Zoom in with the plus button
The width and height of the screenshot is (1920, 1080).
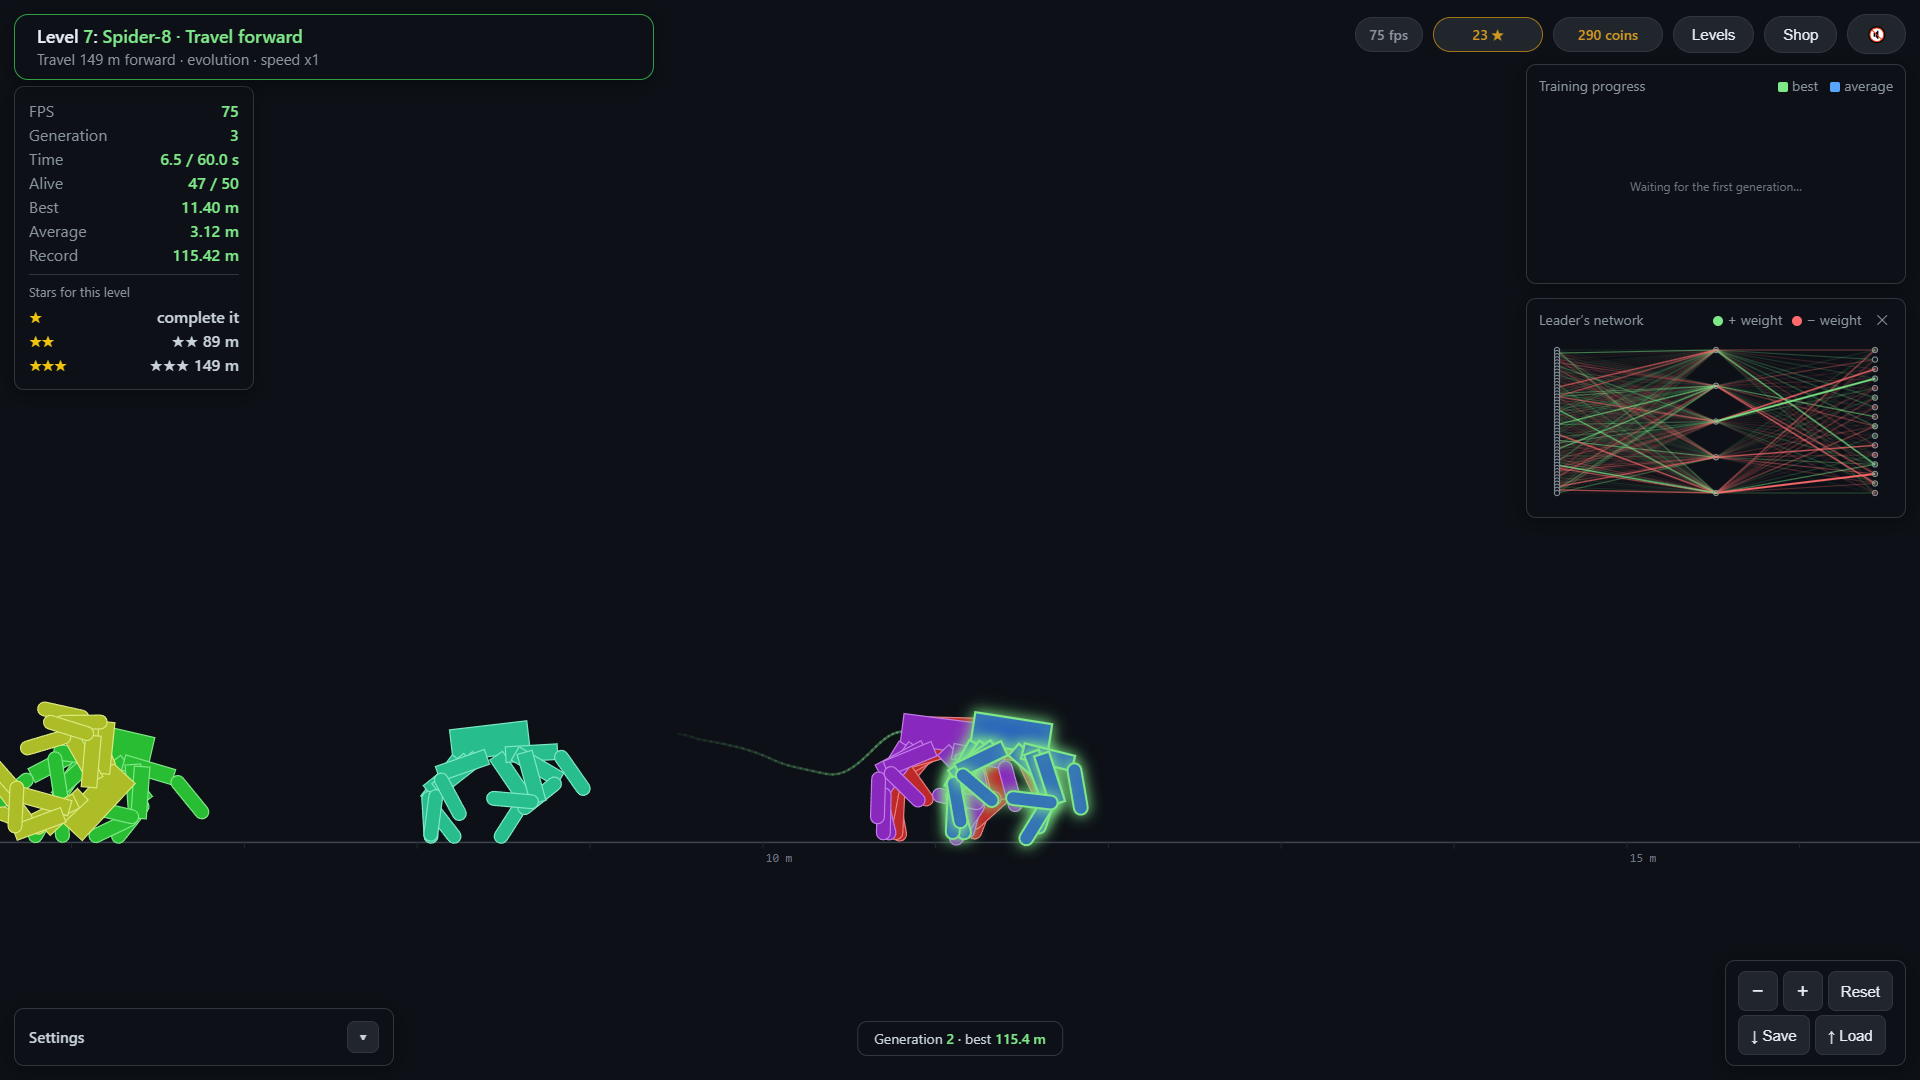pyautogui.click(x=1802, y=991)
